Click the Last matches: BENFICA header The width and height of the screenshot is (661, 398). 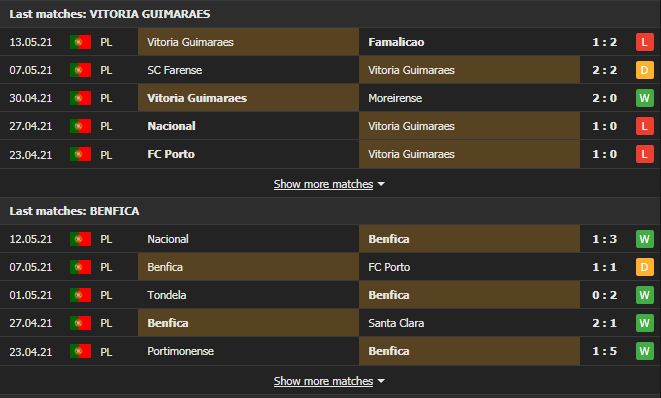(74, 211)
